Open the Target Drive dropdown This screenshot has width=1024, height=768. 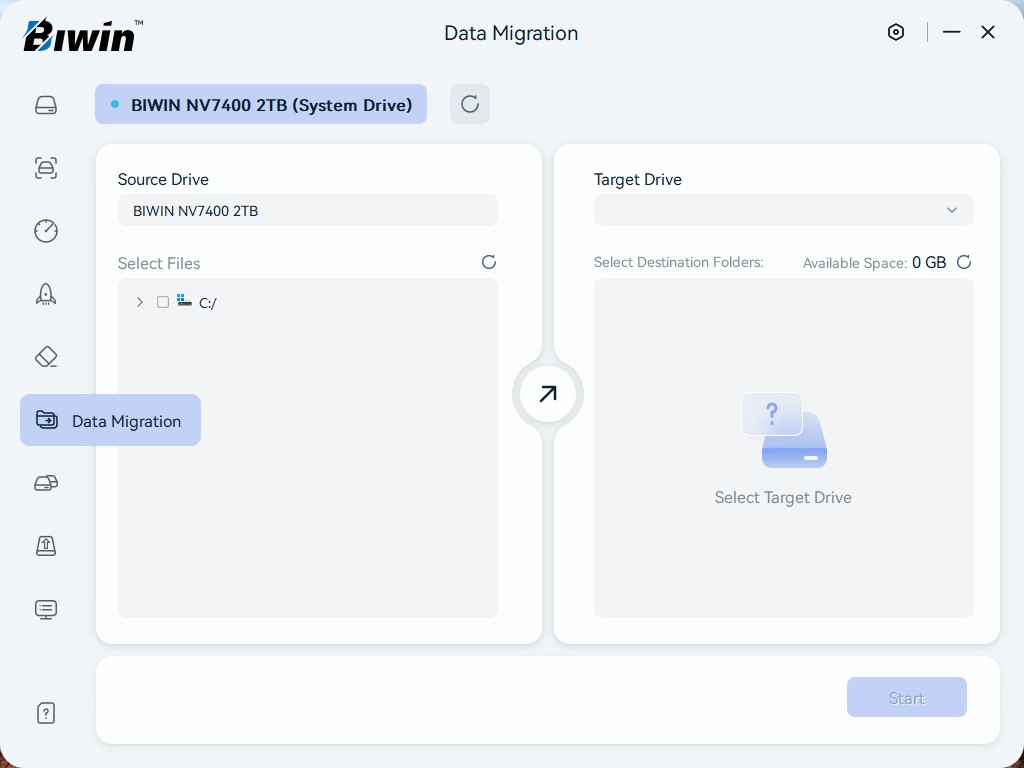(x=783, y=210)
